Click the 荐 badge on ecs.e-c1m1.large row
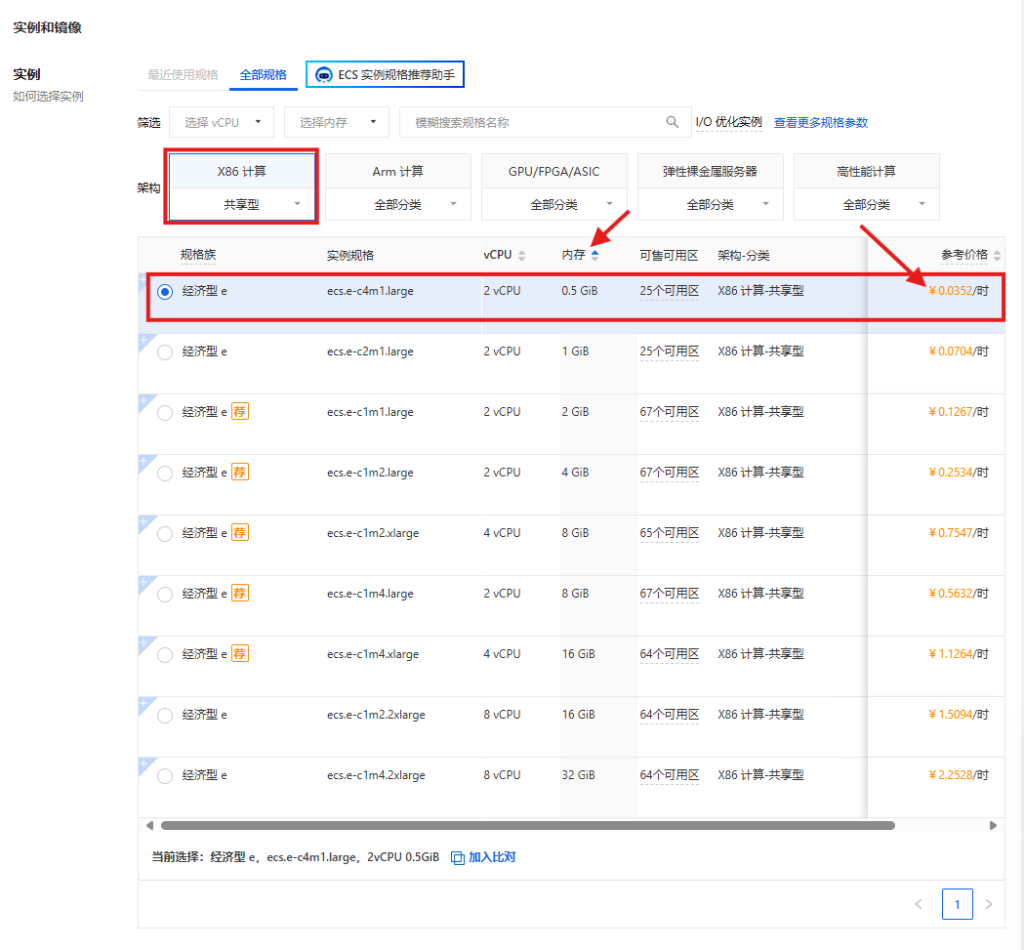 240,412
